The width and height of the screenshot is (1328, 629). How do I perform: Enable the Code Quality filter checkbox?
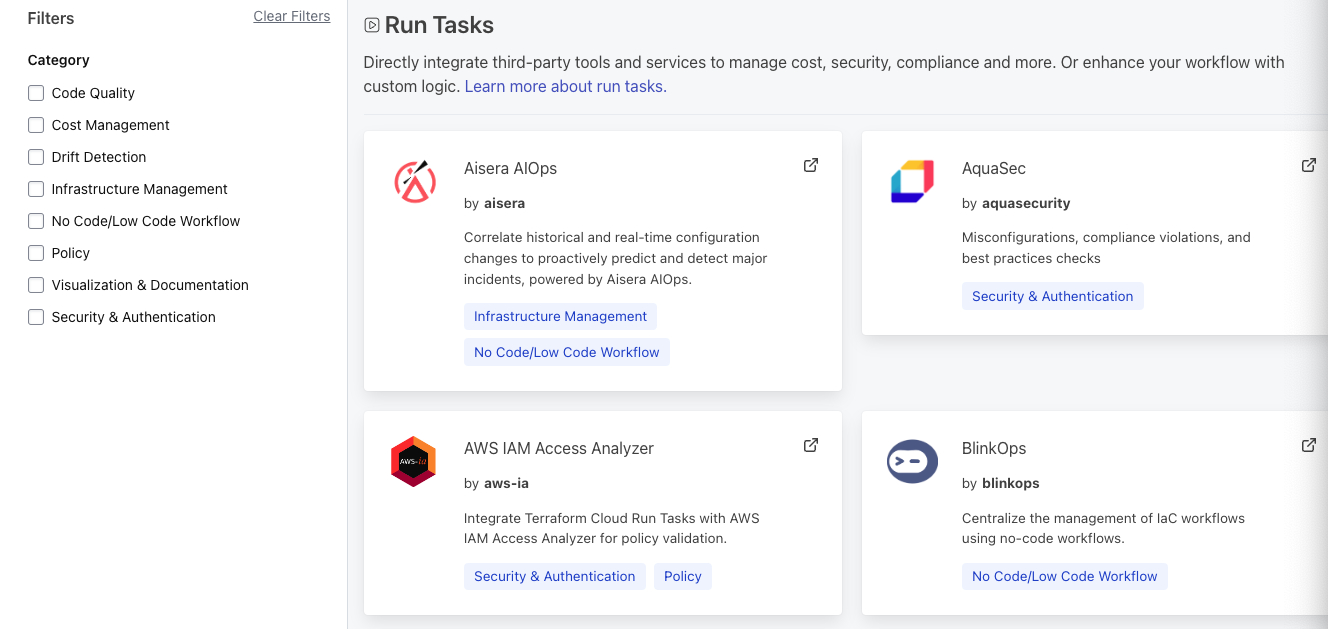click(36, 93)
